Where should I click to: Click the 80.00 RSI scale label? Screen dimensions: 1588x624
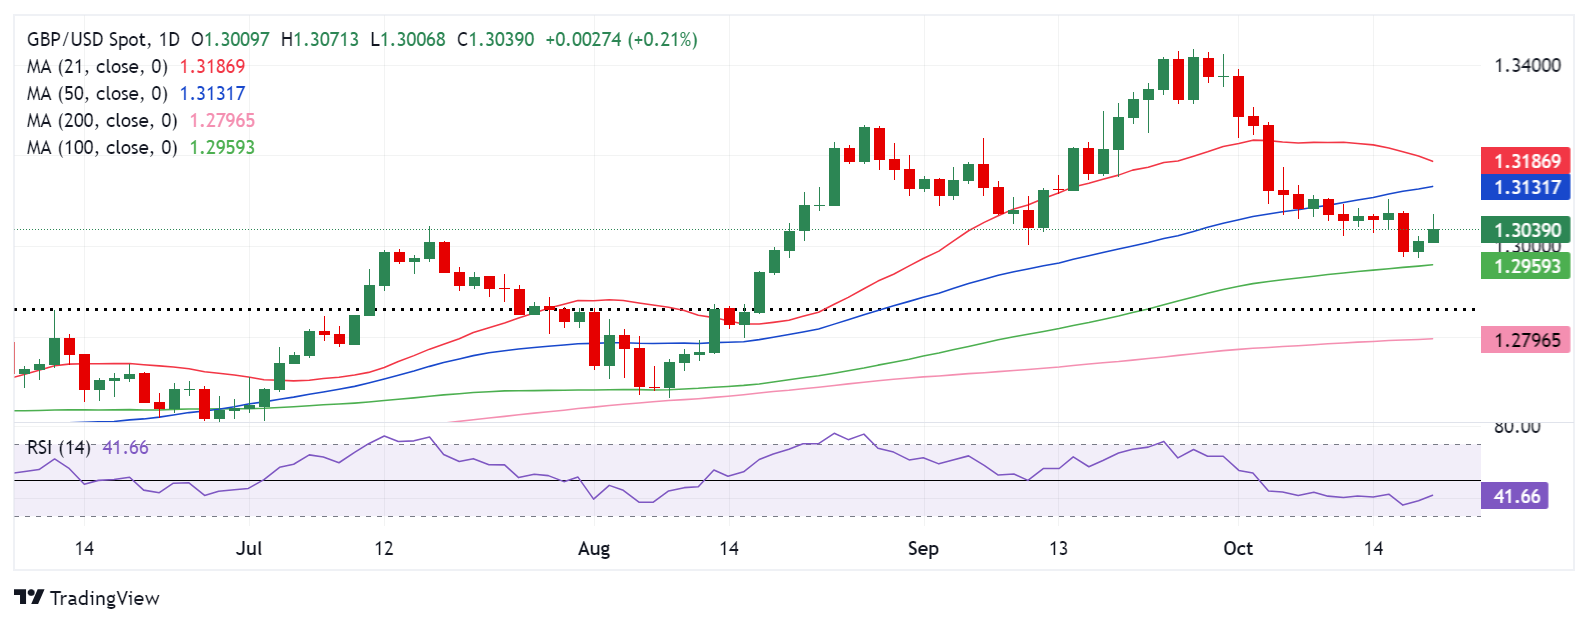point(1517,427)
